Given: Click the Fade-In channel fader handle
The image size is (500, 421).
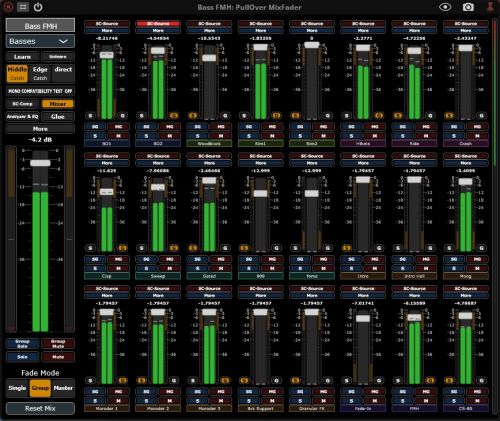Looking at the screenshot, I should [363, 319].
